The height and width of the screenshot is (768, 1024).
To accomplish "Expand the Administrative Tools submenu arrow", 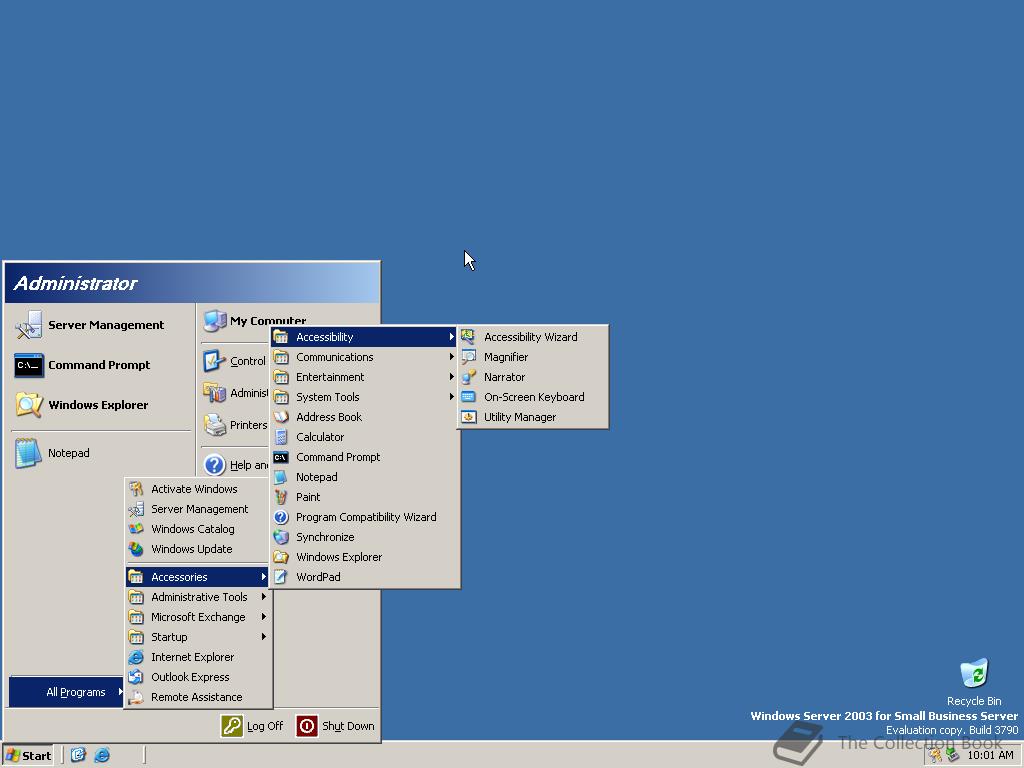I will (x=263, y=597).
